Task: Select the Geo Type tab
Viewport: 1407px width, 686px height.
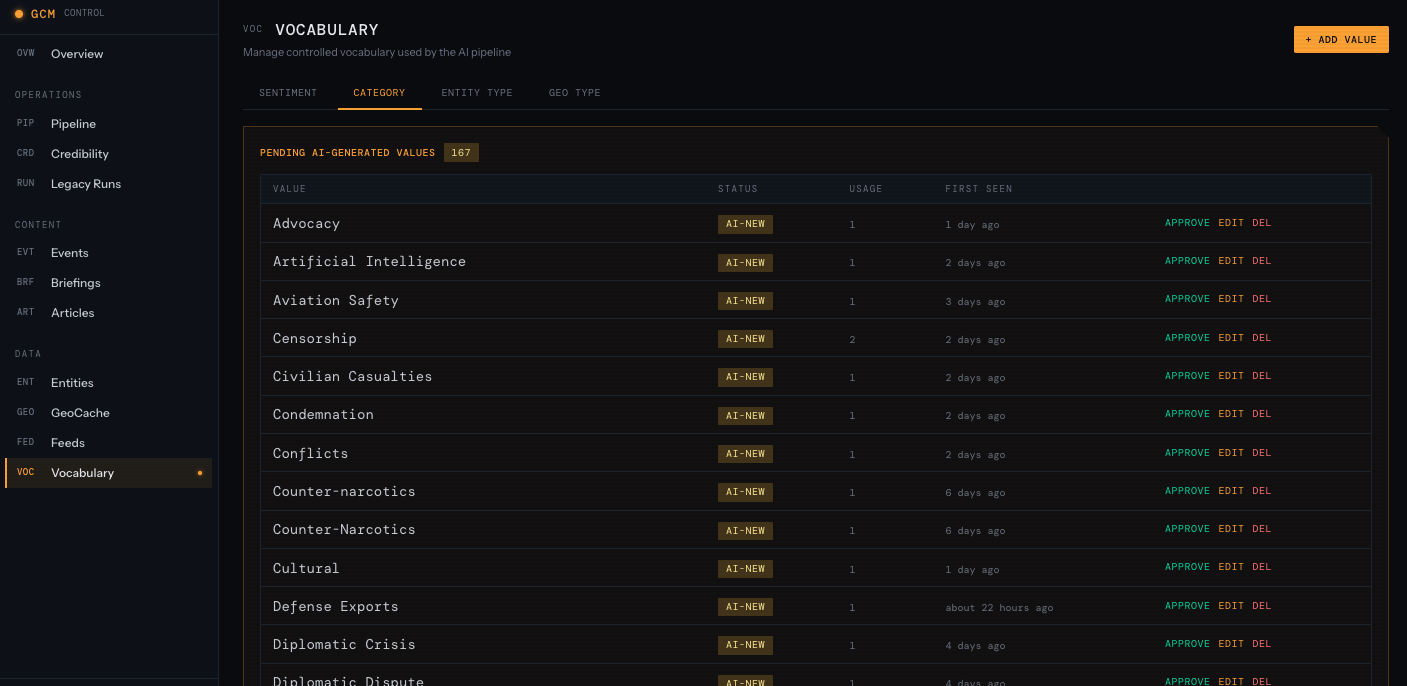Action: (574, 93)
